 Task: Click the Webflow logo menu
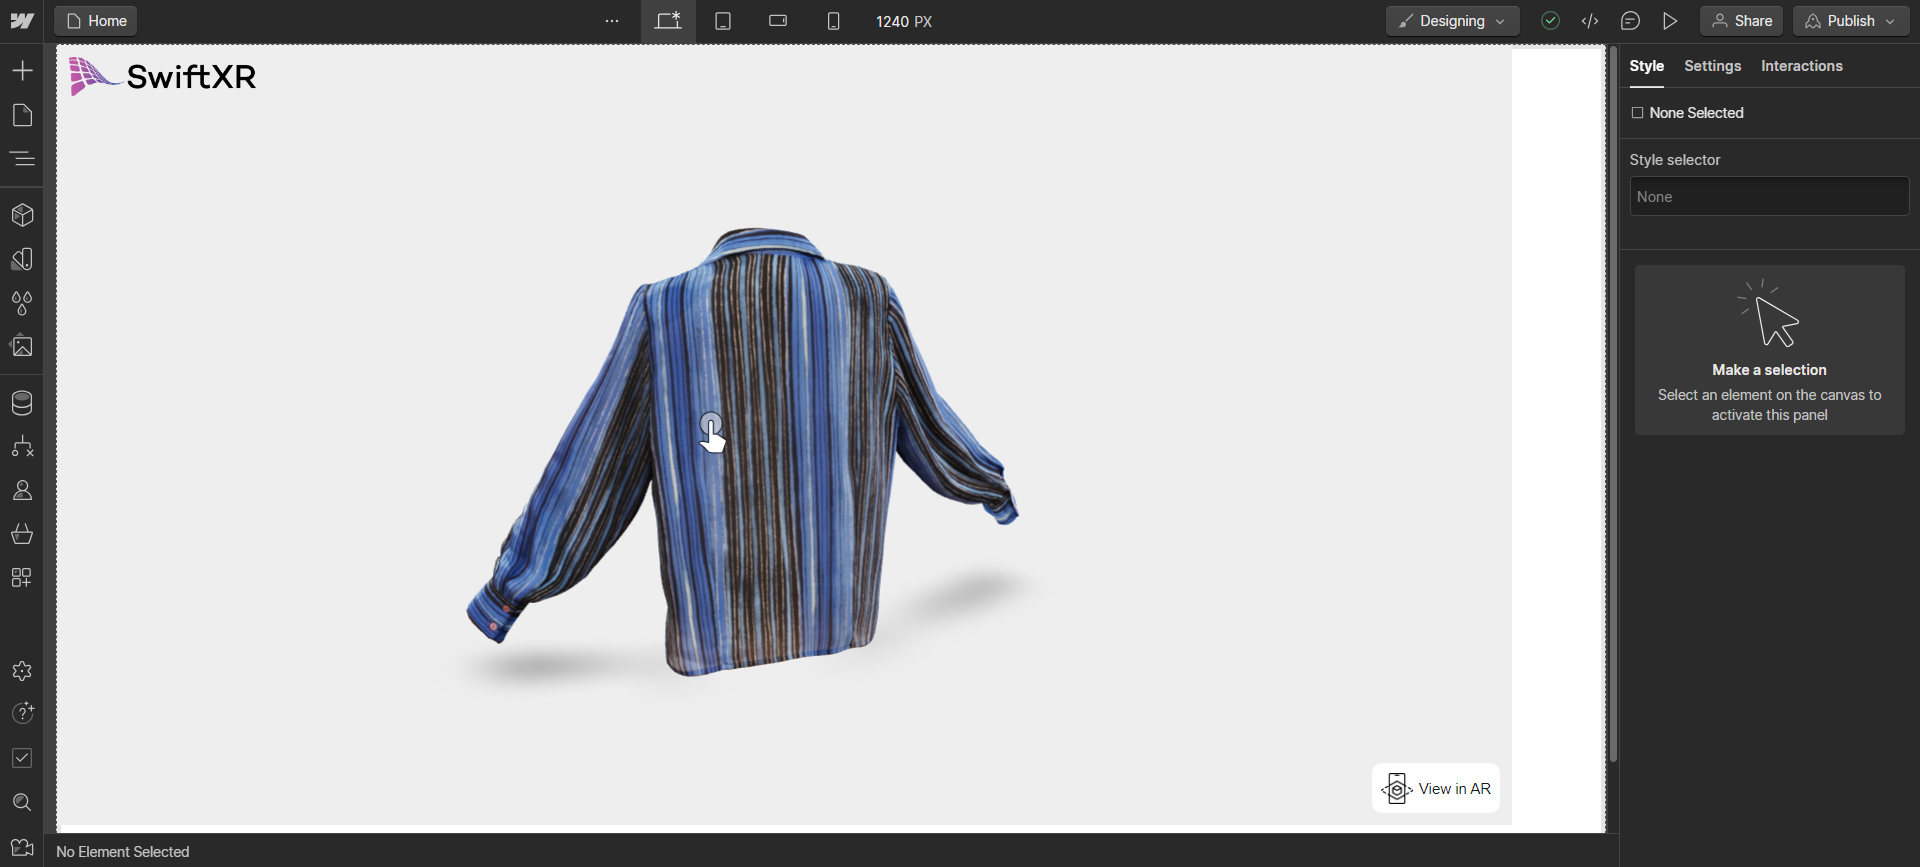(x=22, y=21)
